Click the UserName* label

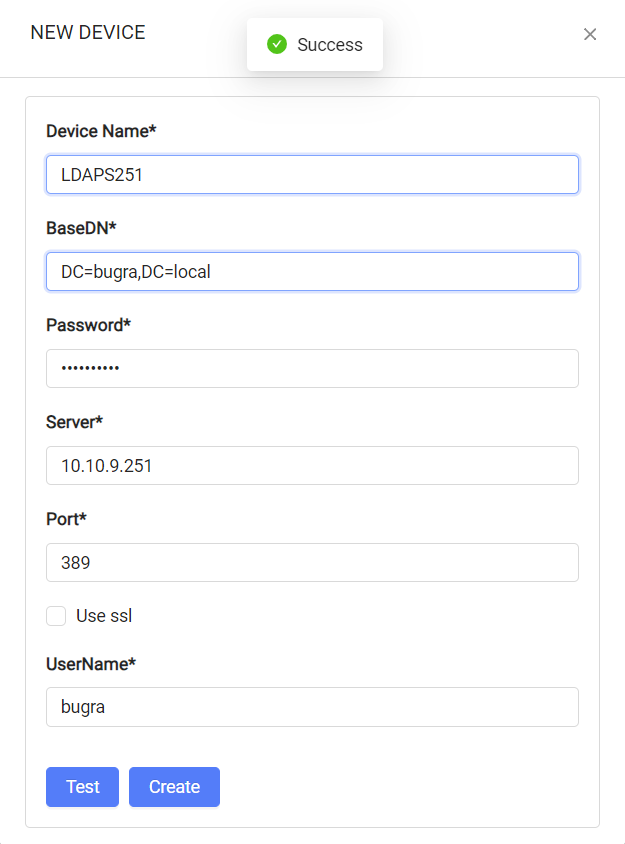tap(91, 664)
